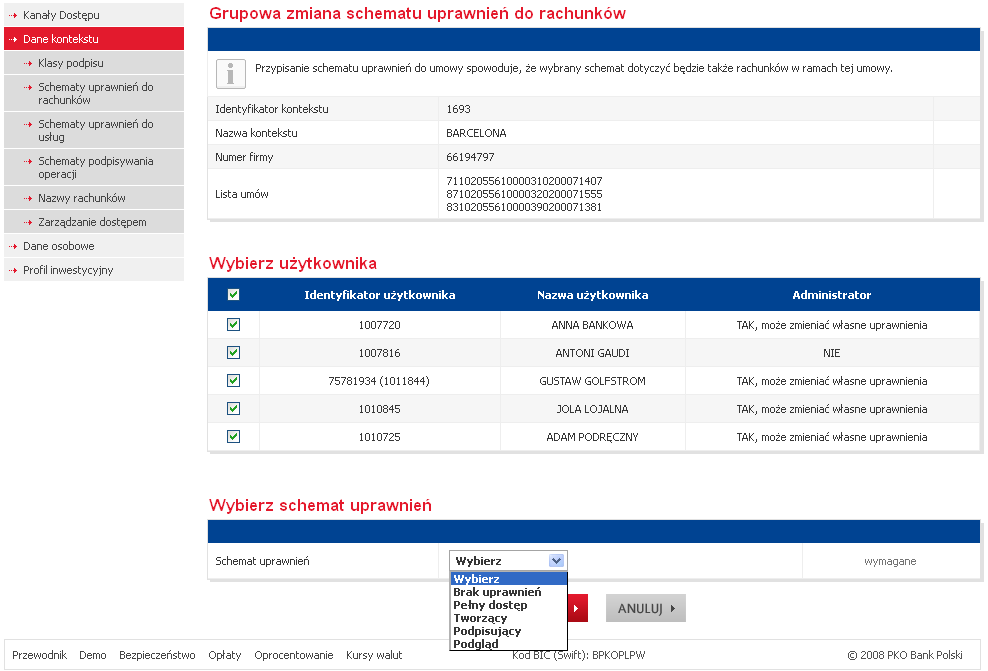Open the Przewodnik footer link
988x671 pixels.
coord(39,655)
